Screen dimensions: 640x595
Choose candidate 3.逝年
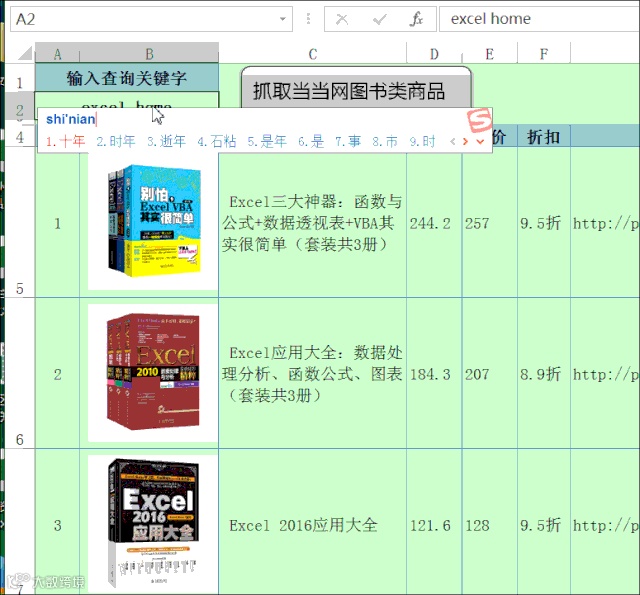pyautogui.click(x=166, y=141)
